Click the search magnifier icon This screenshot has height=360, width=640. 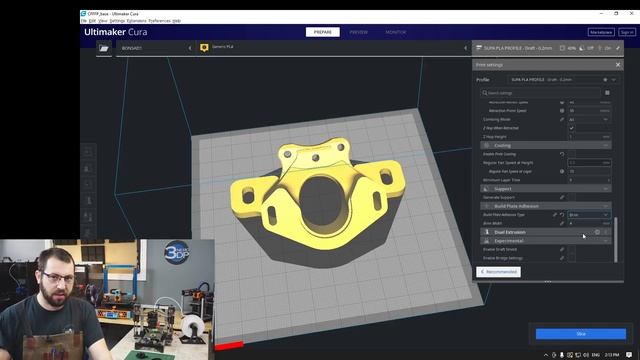[x=484, y=93]
